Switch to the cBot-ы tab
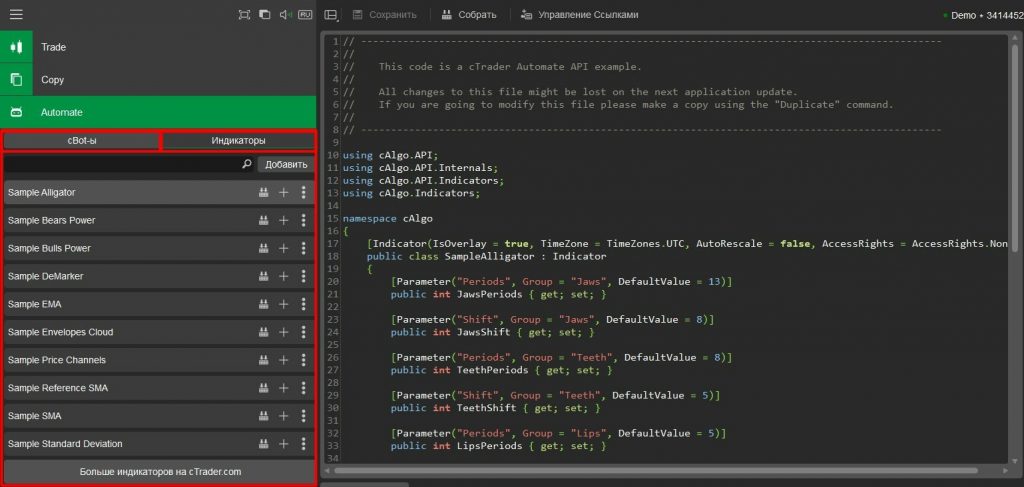 coord(81,141)
